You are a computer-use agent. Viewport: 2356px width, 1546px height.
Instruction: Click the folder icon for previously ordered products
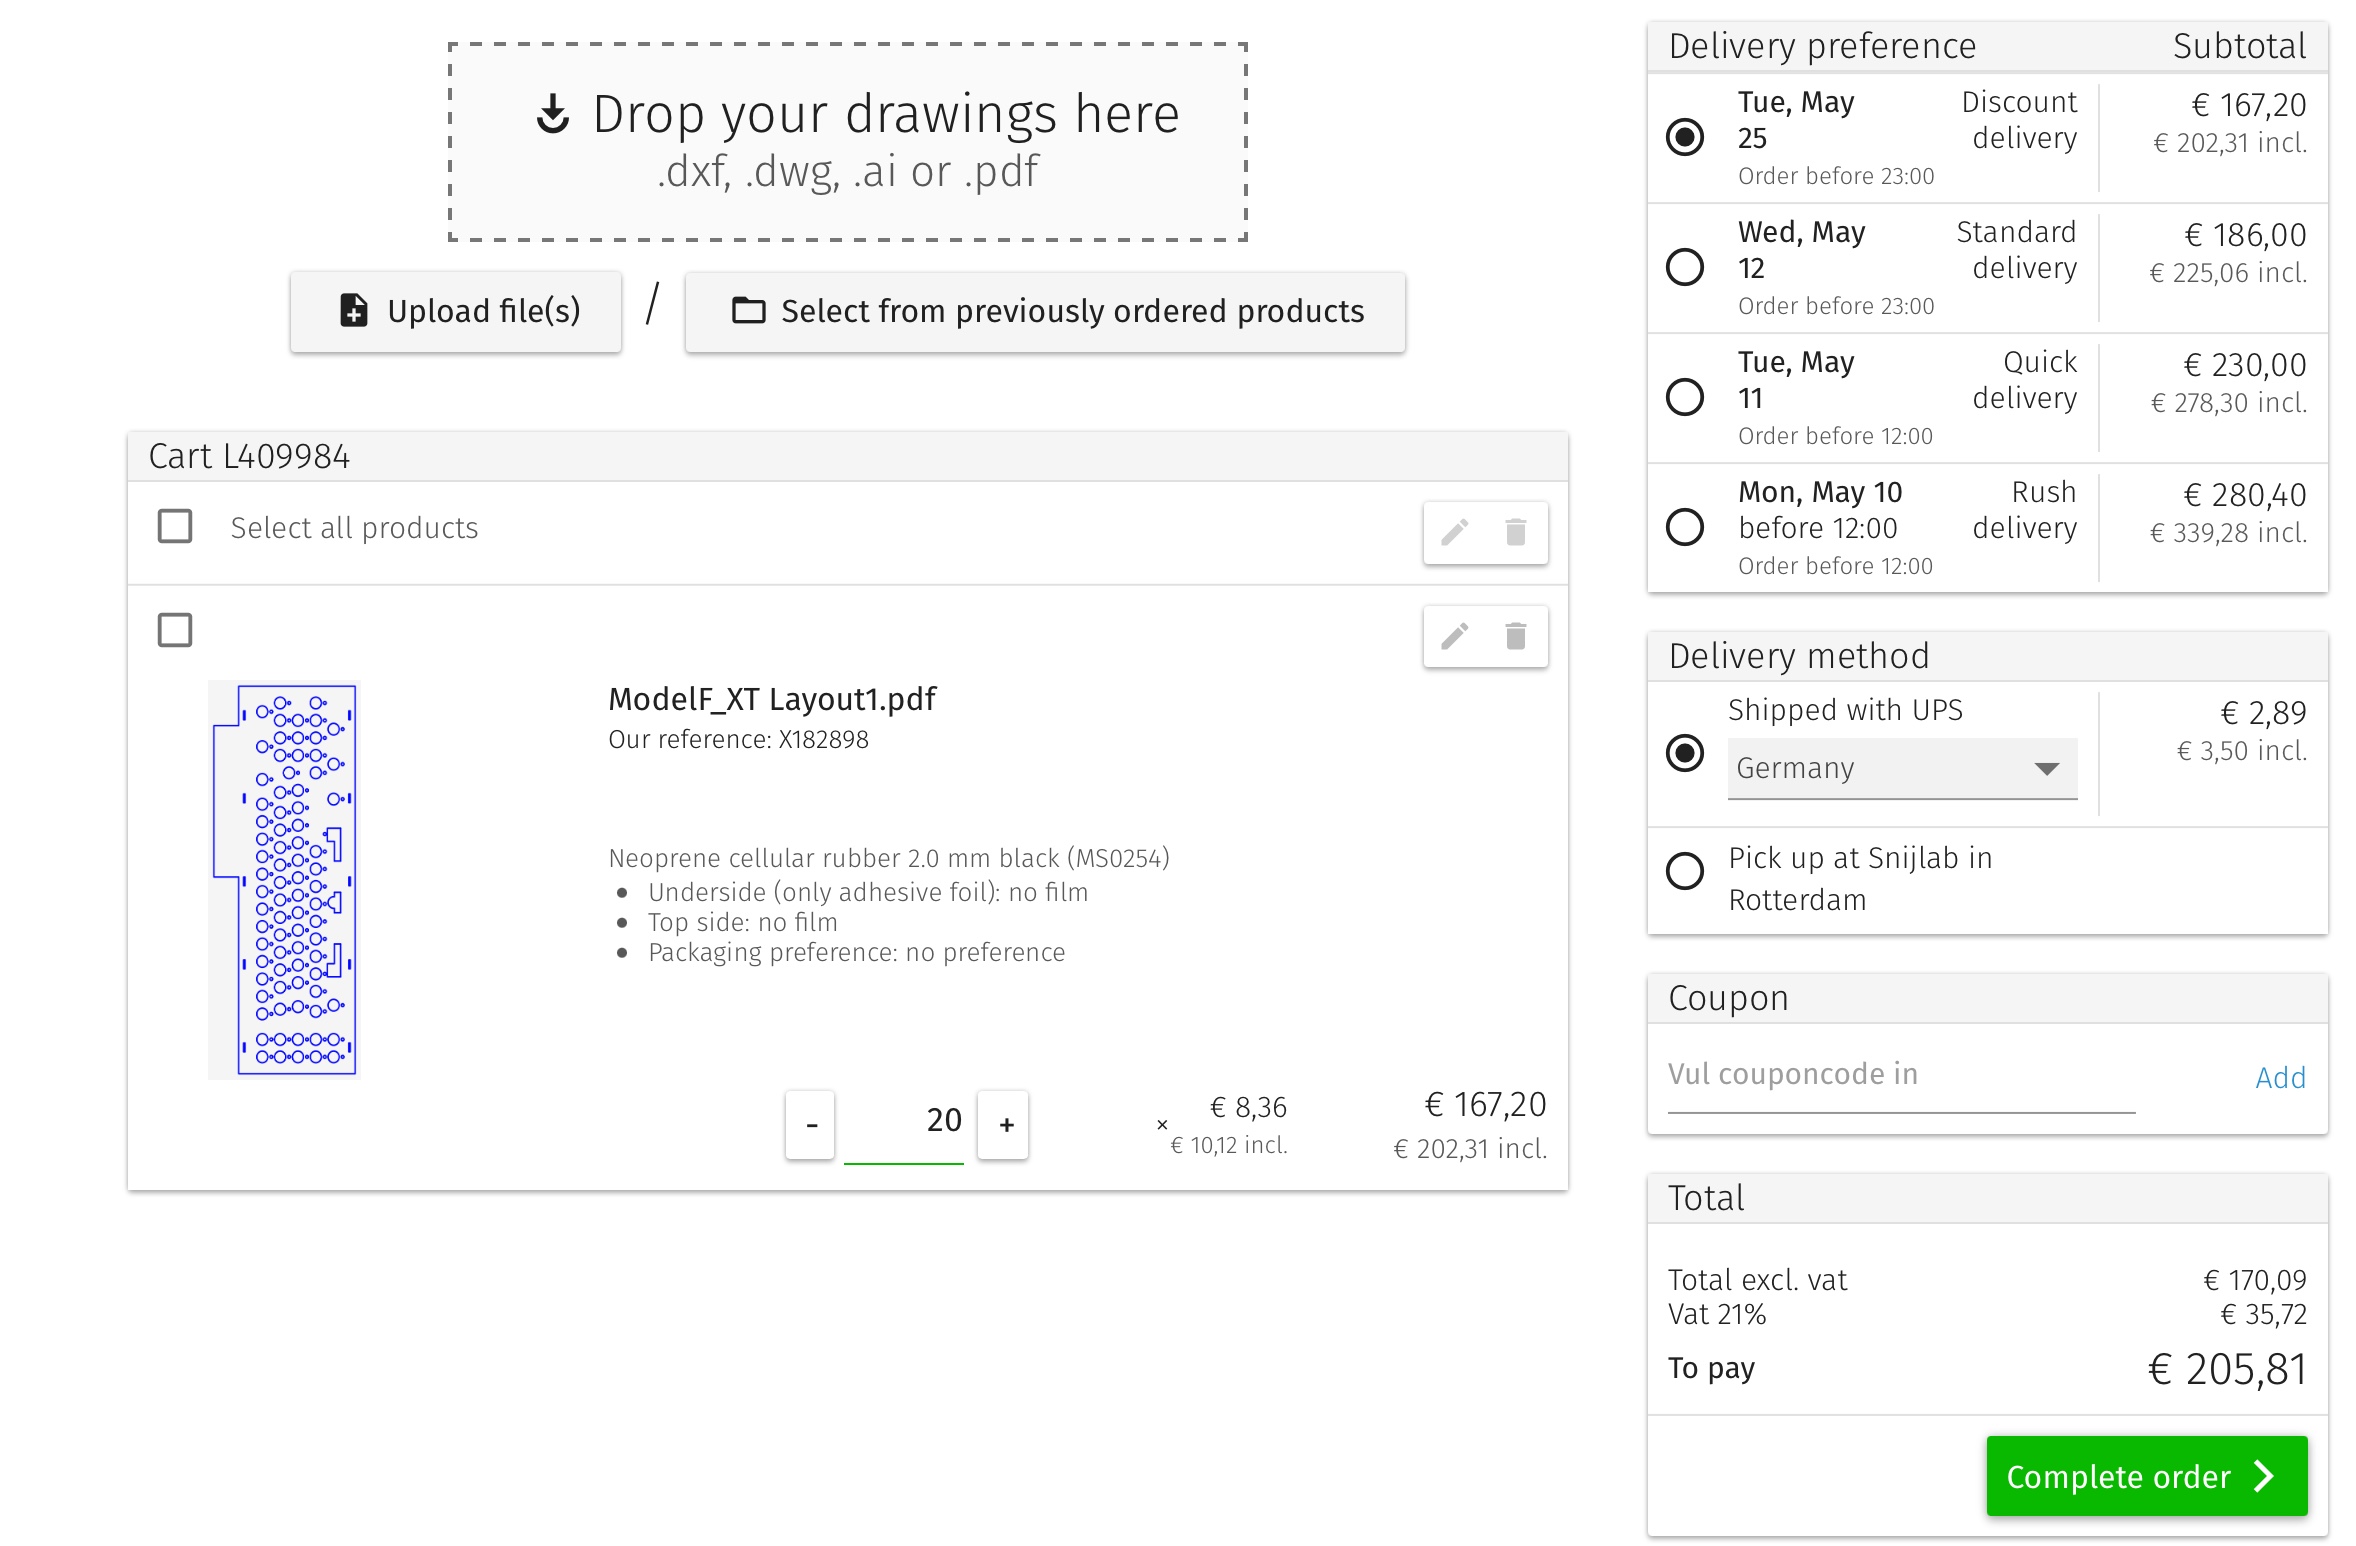pos(748,311)
